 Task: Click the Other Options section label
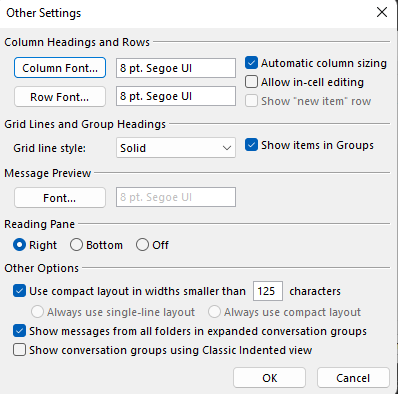coord(41,268)
